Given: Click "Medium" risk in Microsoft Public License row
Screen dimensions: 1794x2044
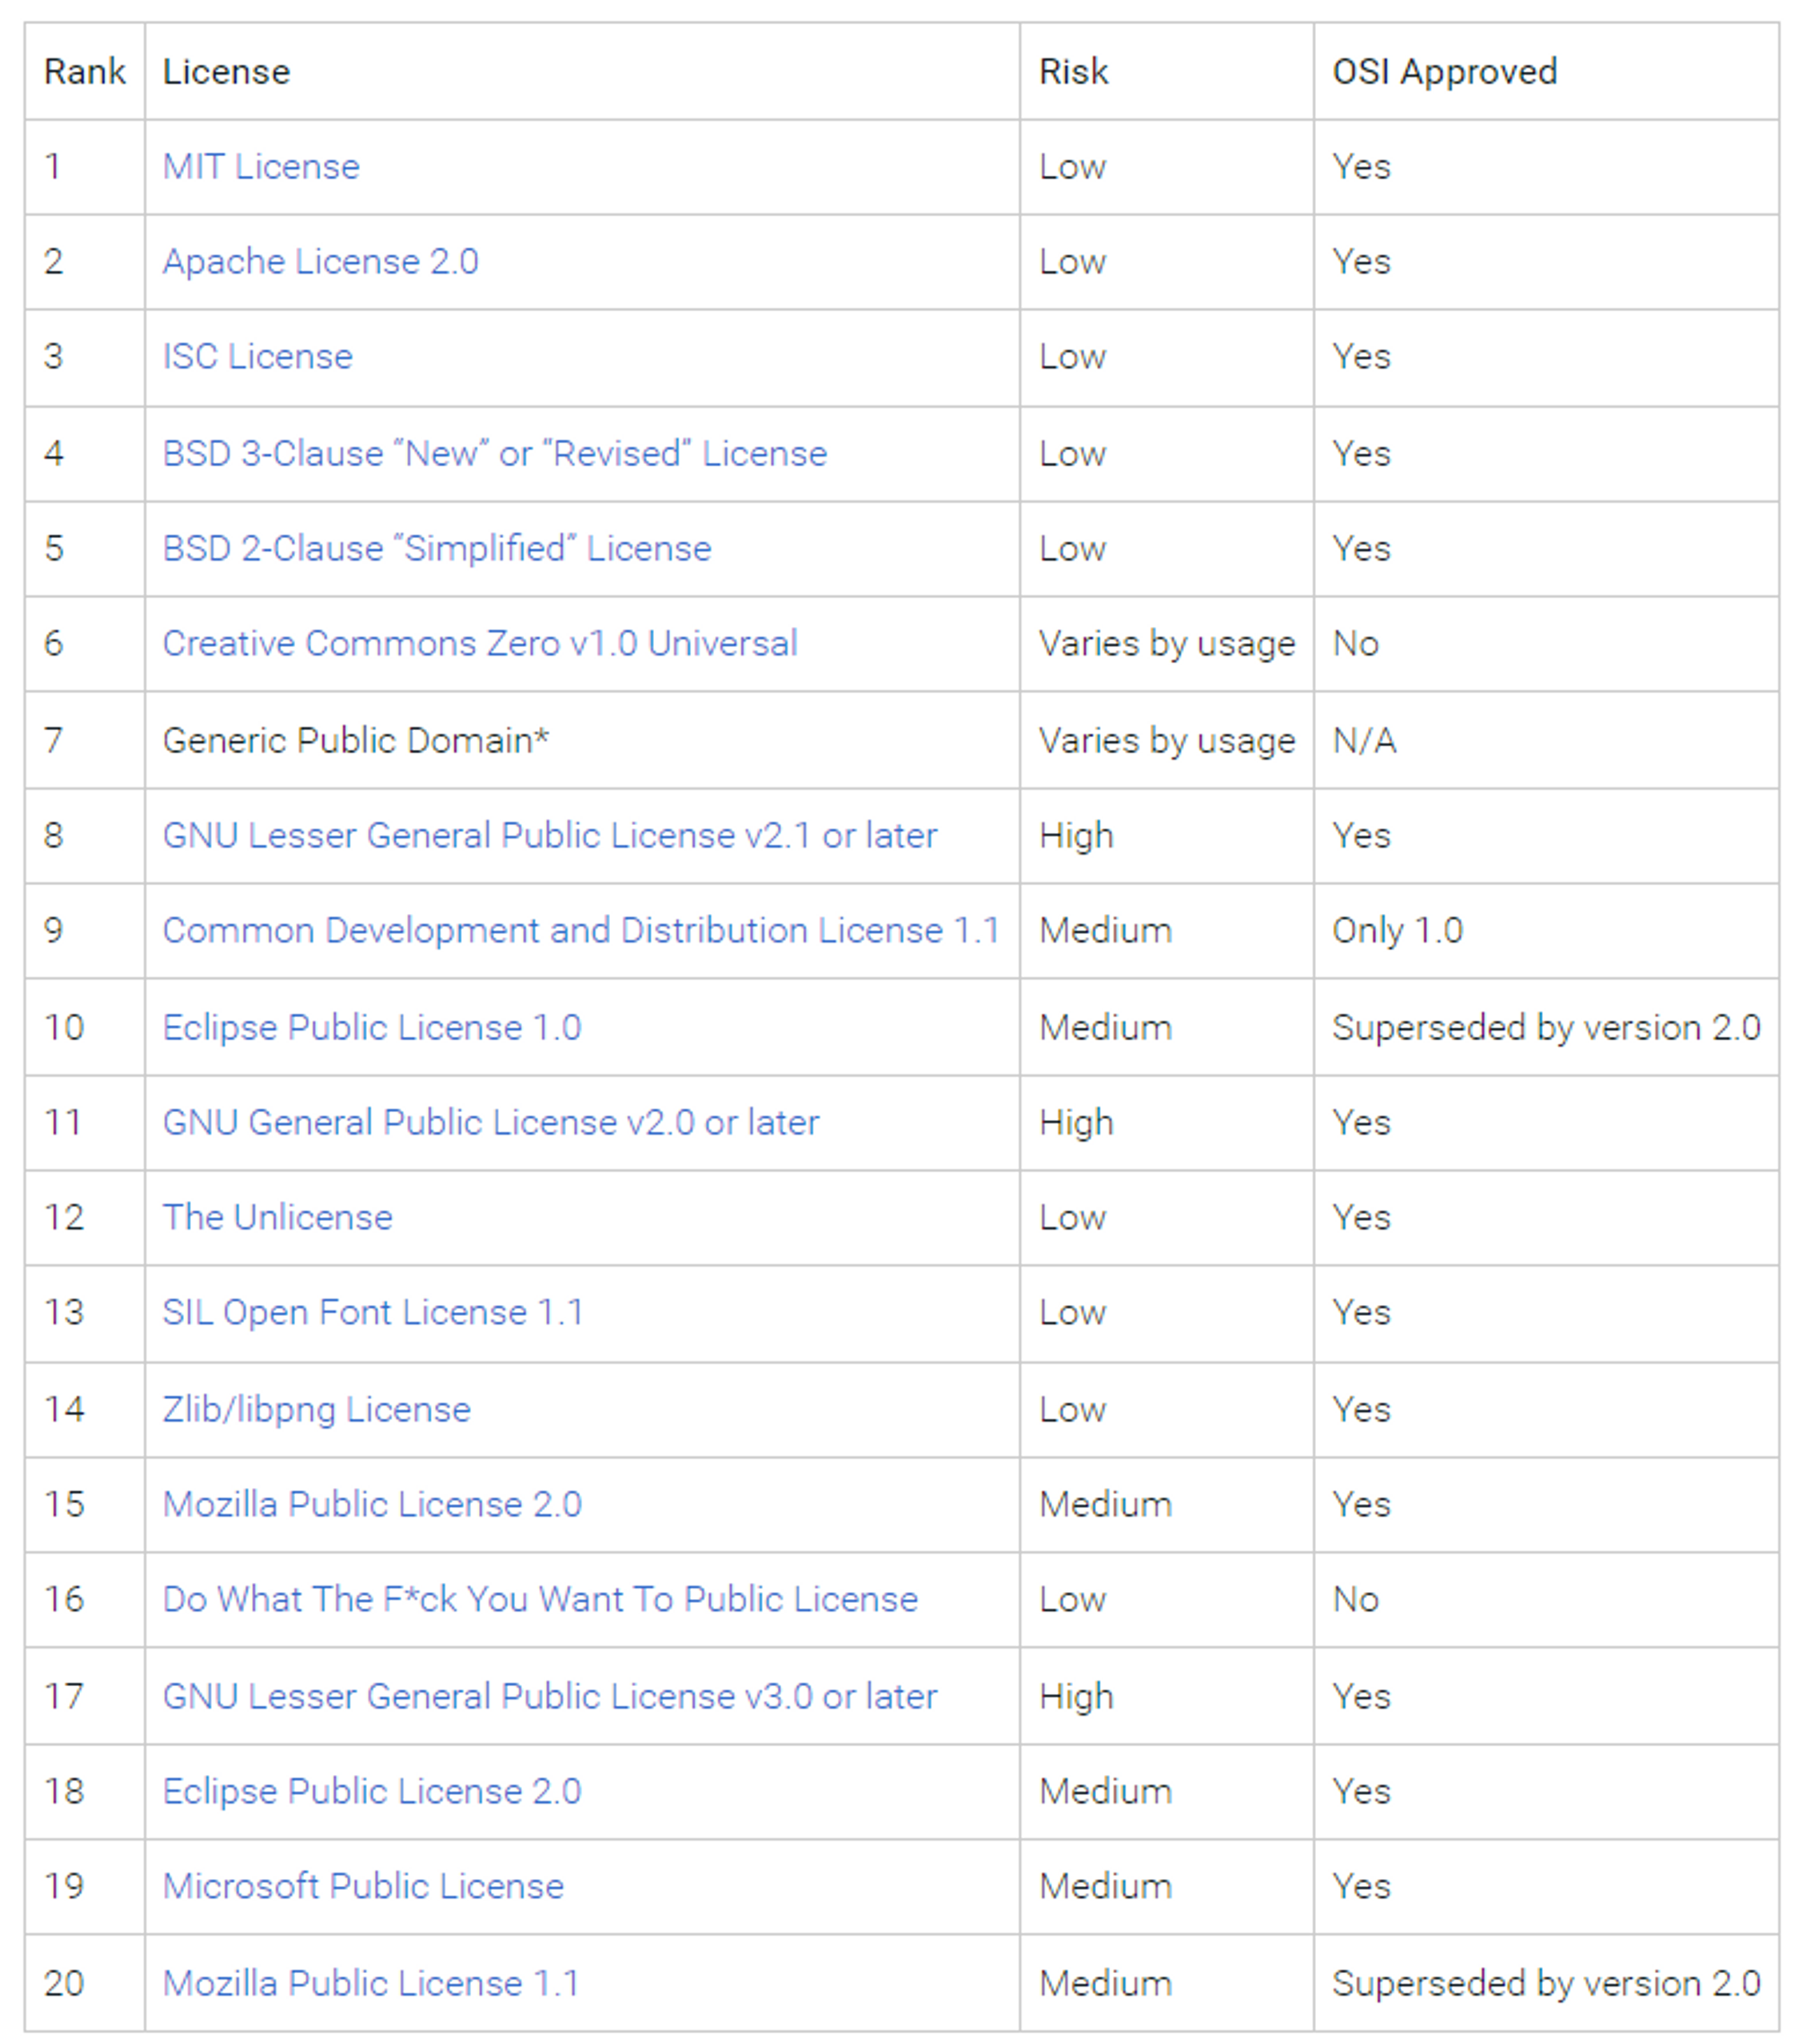Looking at the screenshot, I should point(1106,1886).
